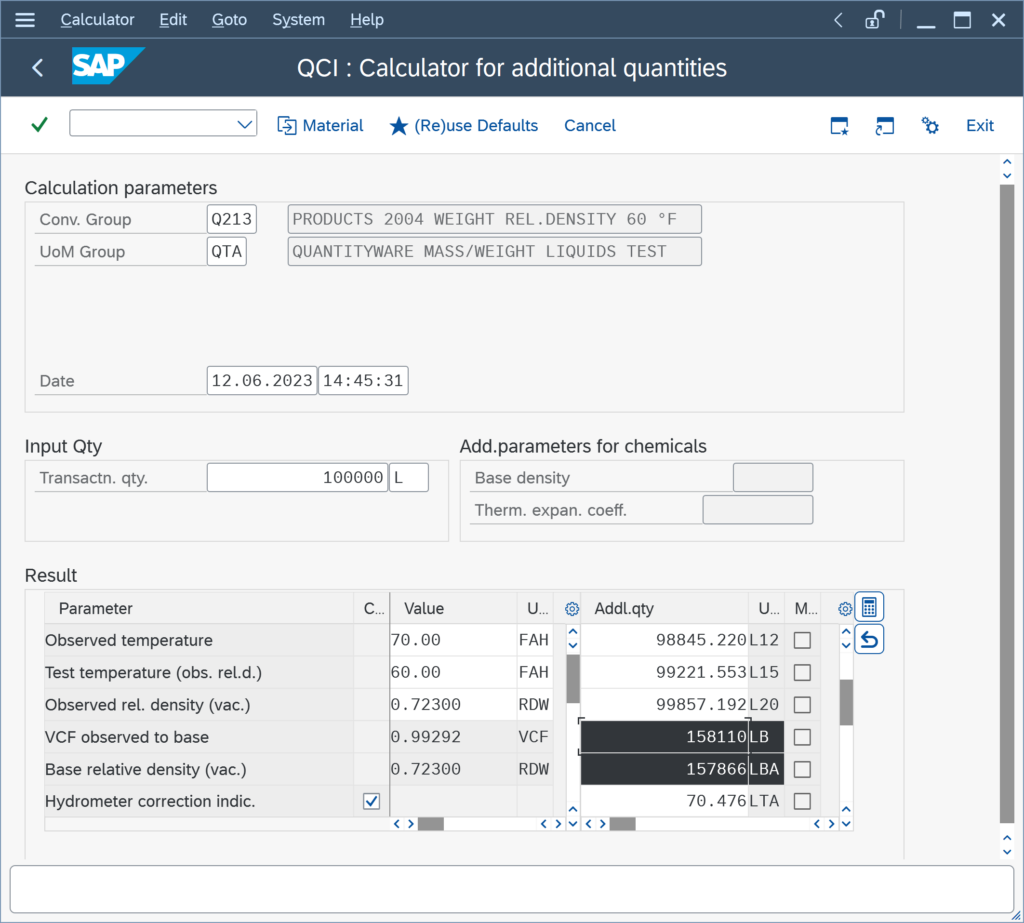Check the LB row checkbox

click(x=802, y=737)
